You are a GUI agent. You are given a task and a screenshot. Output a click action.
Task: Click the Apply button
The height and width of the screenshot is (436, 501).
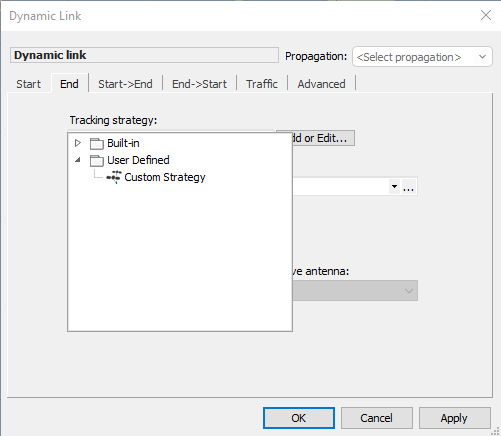[454, 418]
